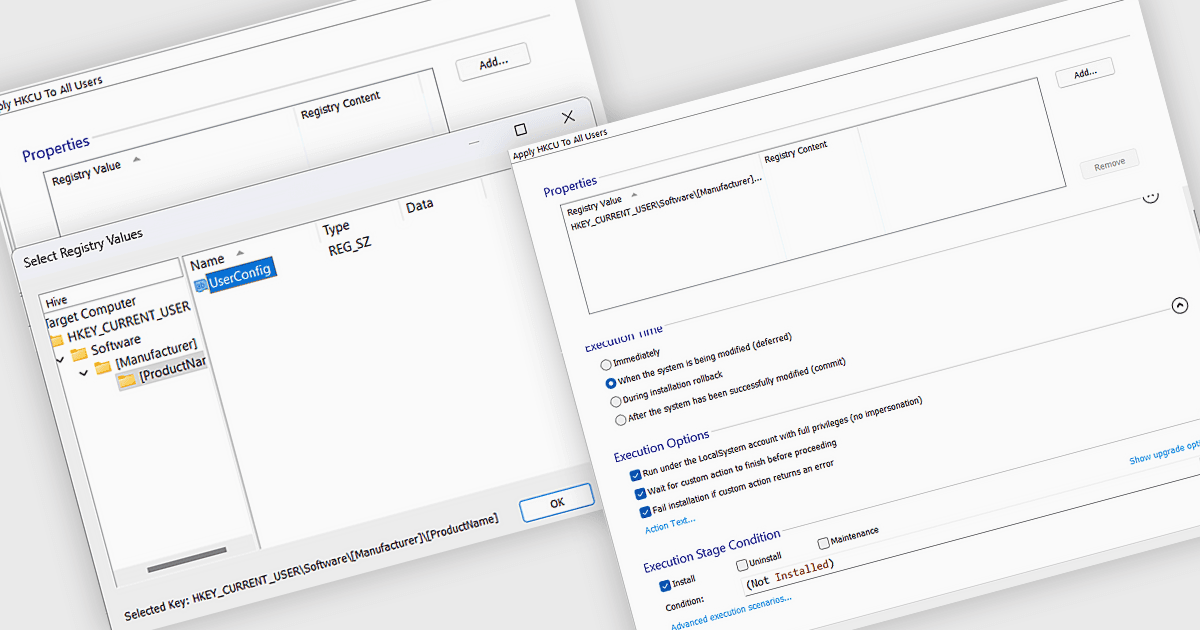
Task: Click the HKEY_CURRENT_USER folder icon
Action: pos(56,340)
